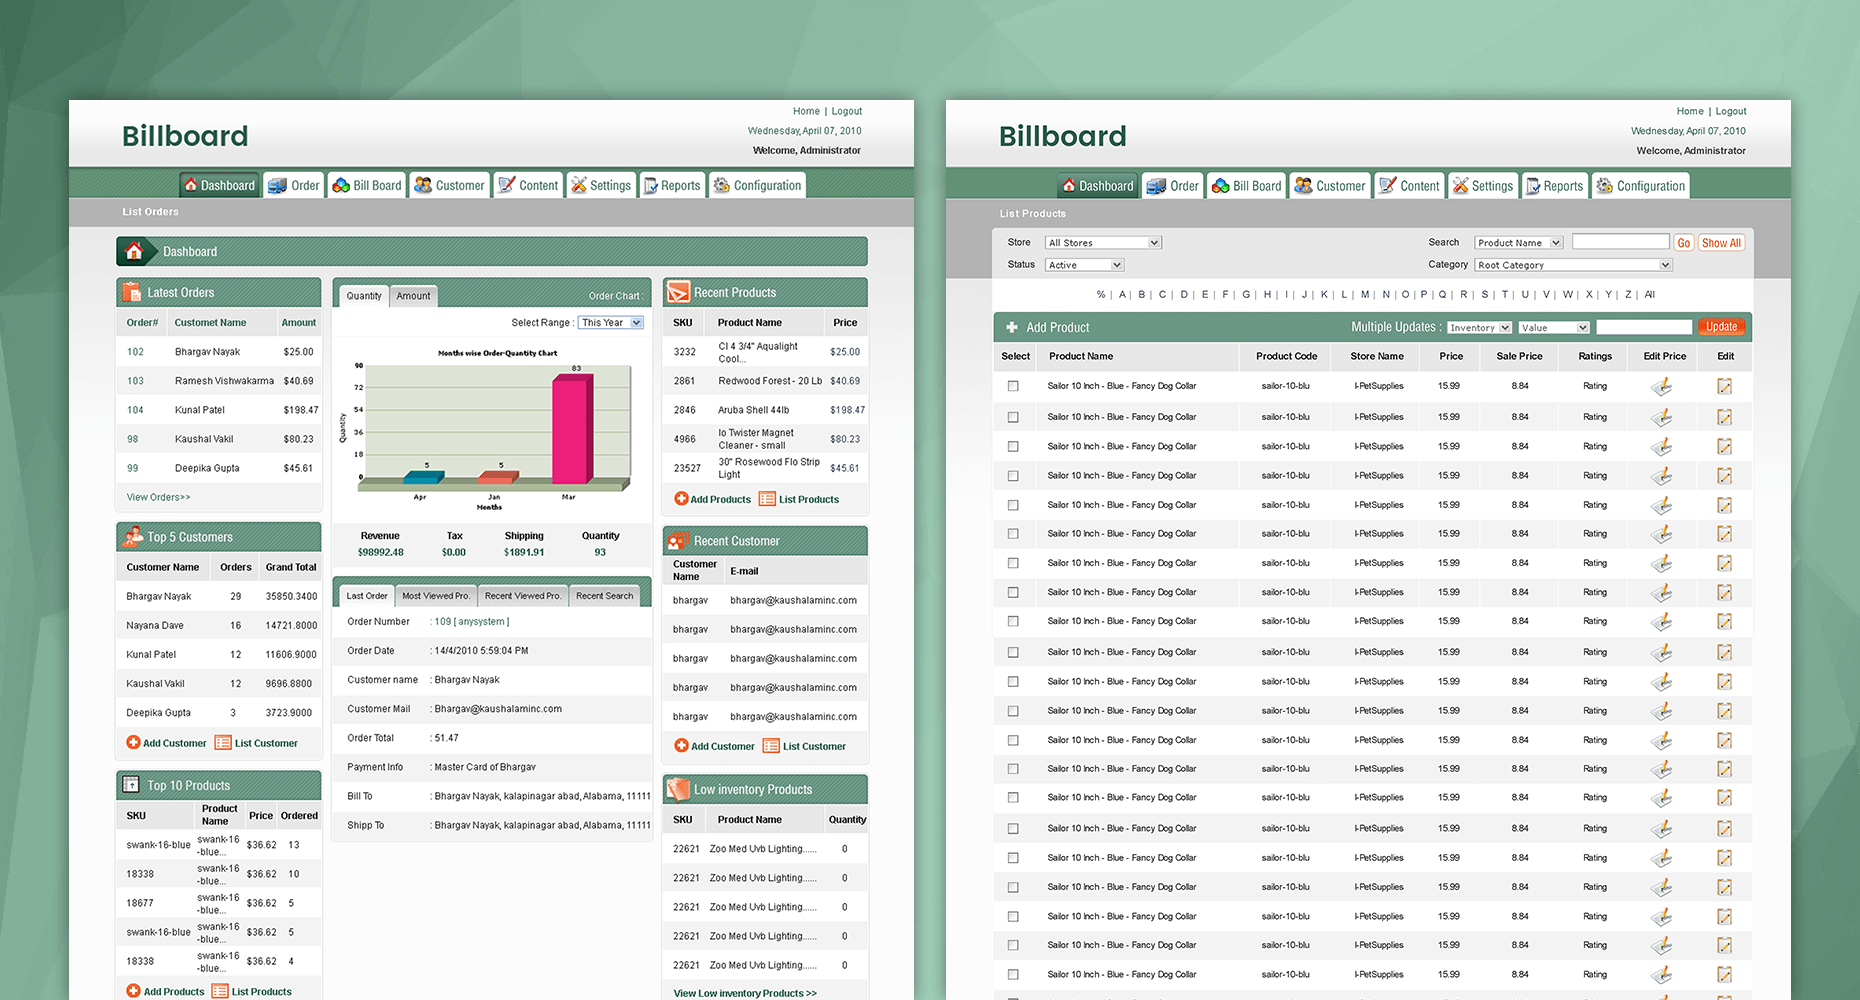The width and height of the screenshot is (1860, 1000).
Task: Open the Category Root Category dropdown
Action: 1574,265
